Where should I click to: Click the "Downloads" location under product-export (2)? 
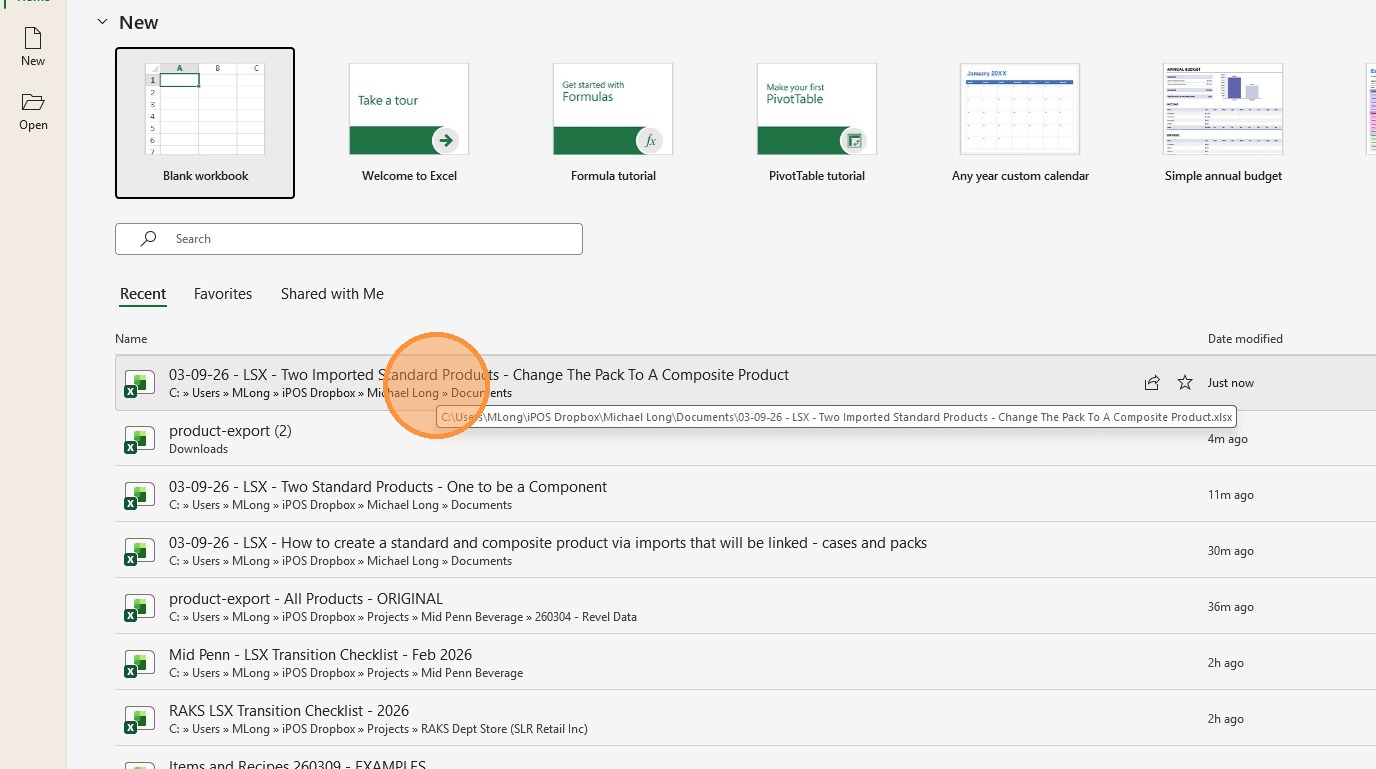point(198,449)
